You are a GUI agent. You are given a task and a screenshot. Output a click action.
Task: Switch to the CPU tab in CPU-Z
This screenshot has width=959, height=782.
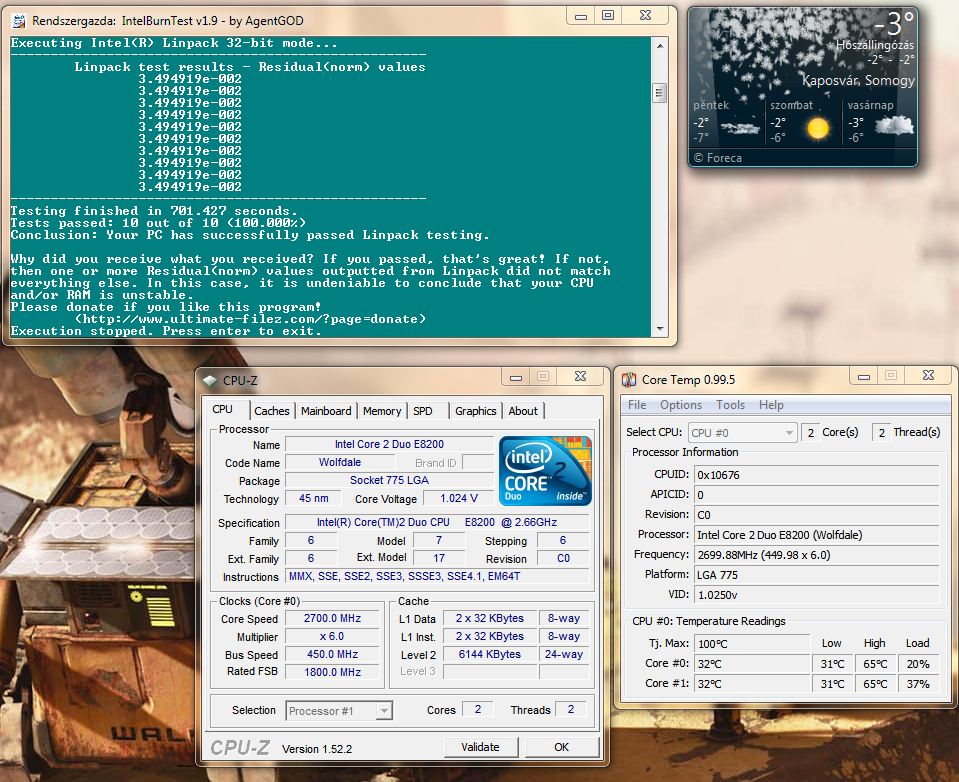[x=222, y=410]
